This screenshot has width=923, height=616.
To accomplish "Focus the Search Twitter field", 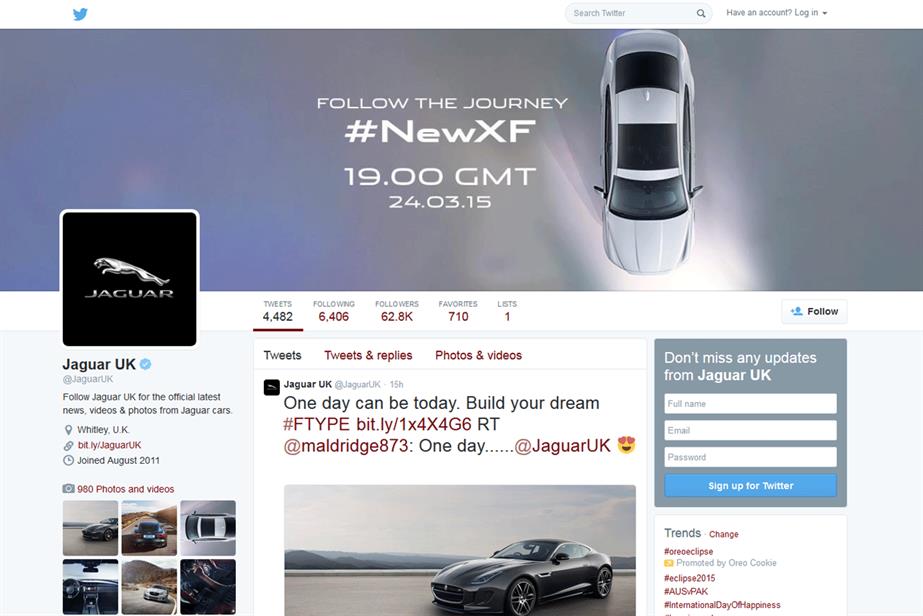I will [638, 13].
